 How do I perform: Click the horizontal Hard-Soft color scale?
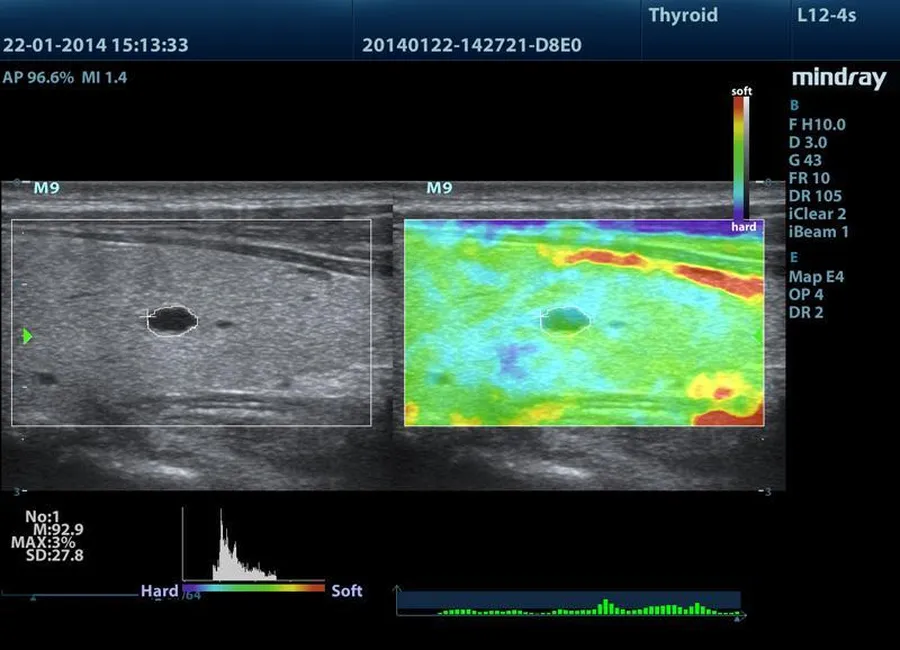click(255, 589)
